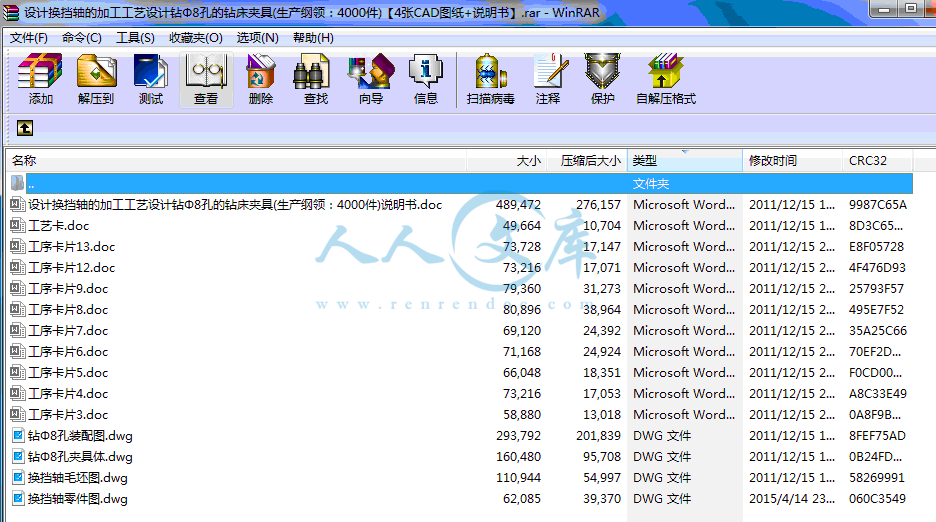Maximize the WinRAR window

tap(910, 8)
